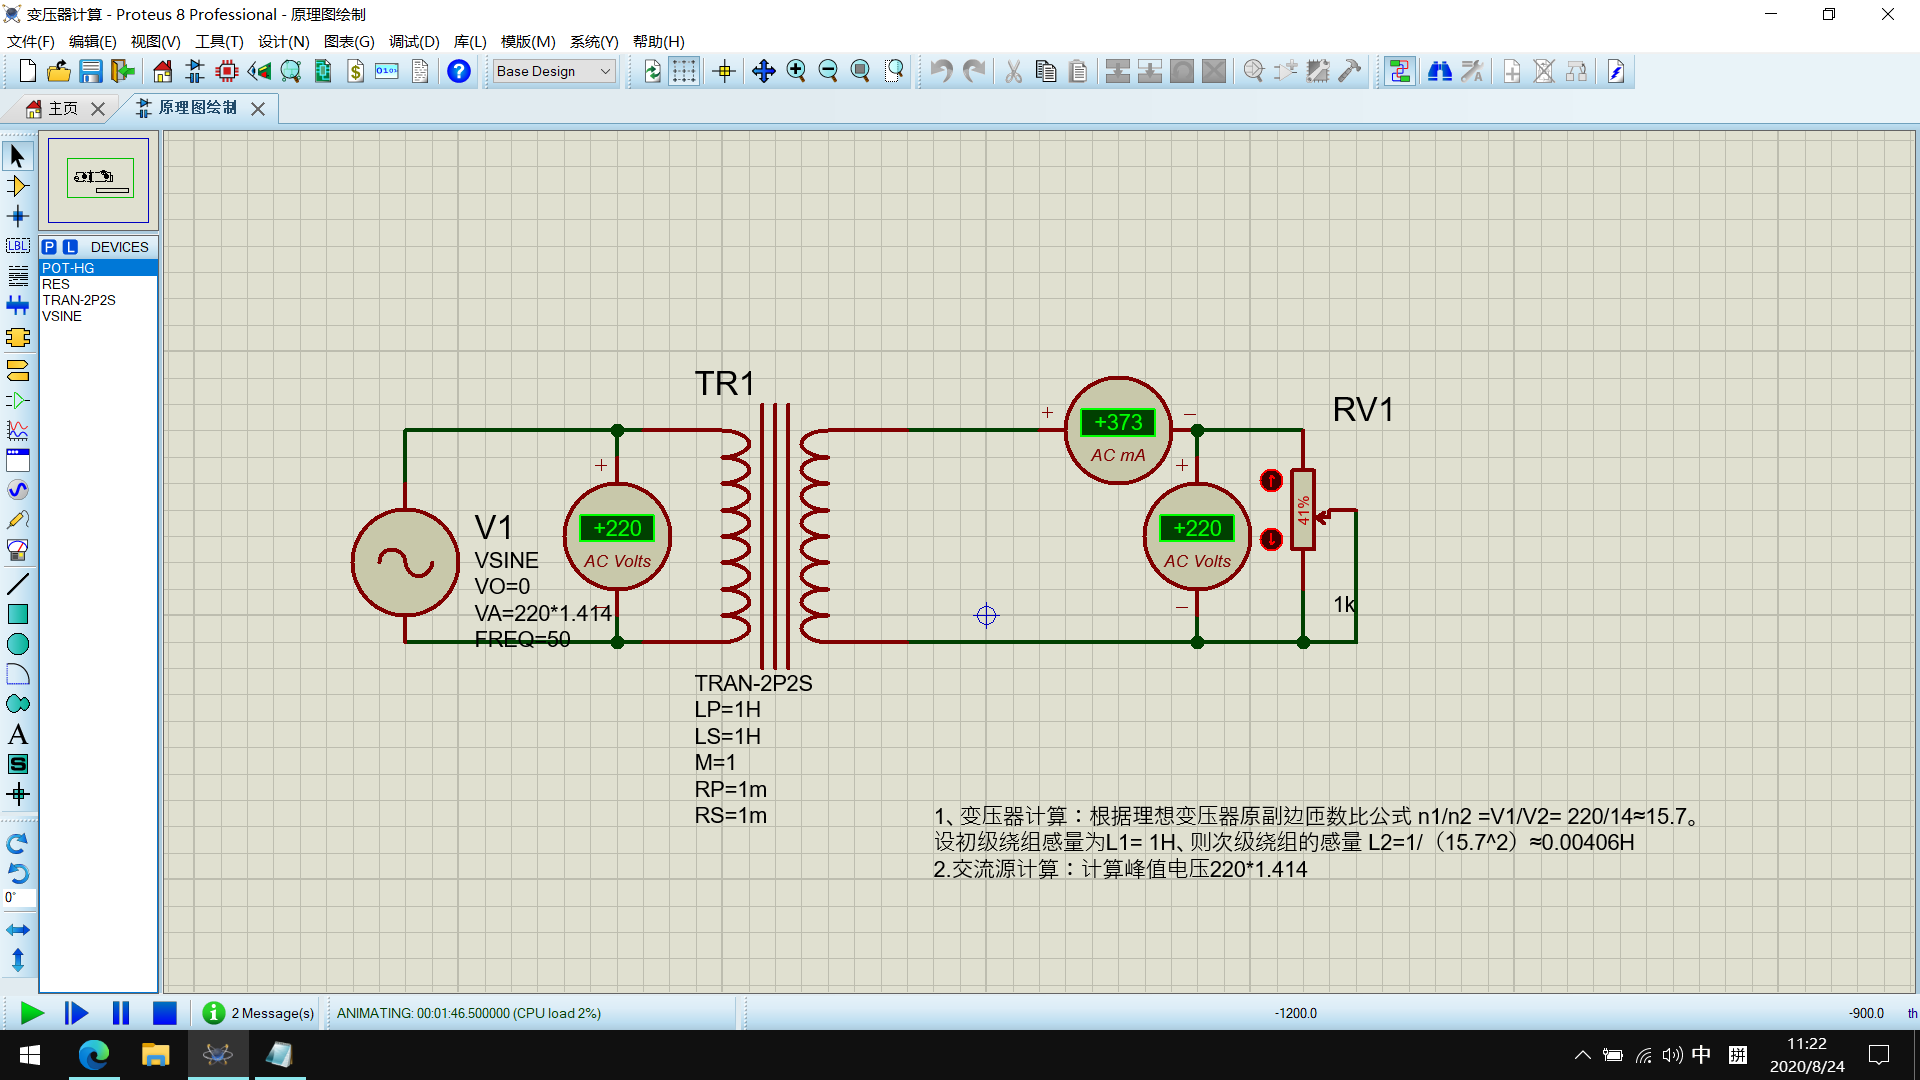Open the 调试(D) menu
The width and height of the screenshot is (1920, 1080).
click(414, 41)
